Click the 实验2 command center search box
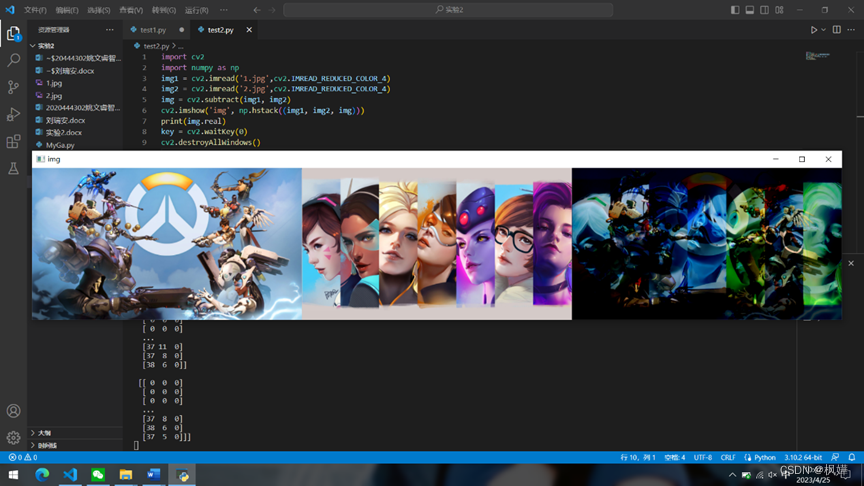The height and width of the screenshot is (486, 864). [x=448, y=10]
